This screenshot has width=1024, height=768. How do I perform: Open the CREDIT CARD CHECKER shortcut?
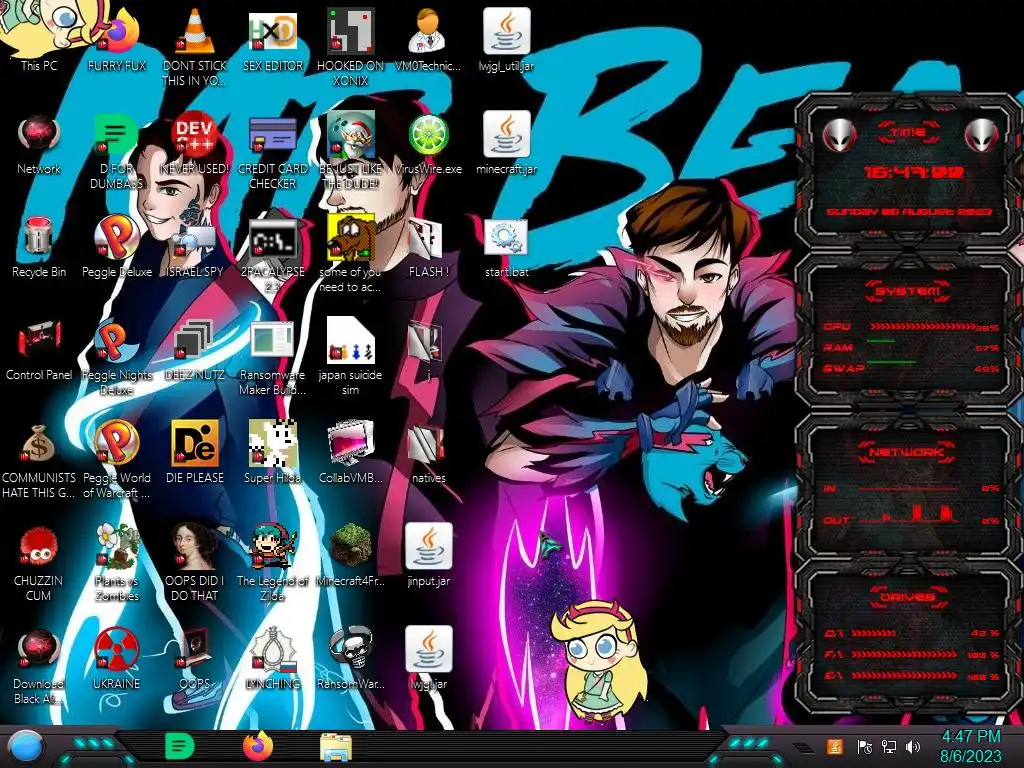(x=273, y=134)
